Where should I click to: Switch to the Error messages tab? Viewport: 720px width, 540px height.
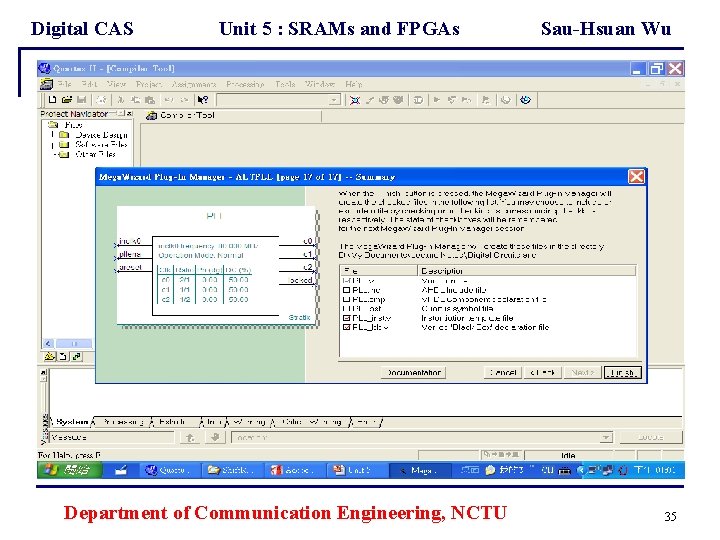366,422
